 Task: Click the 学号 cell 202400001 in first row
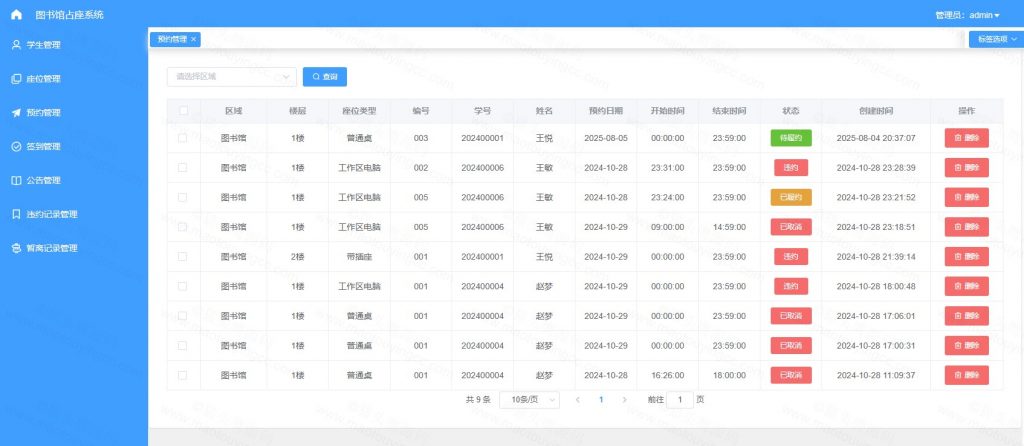point(483,138)
